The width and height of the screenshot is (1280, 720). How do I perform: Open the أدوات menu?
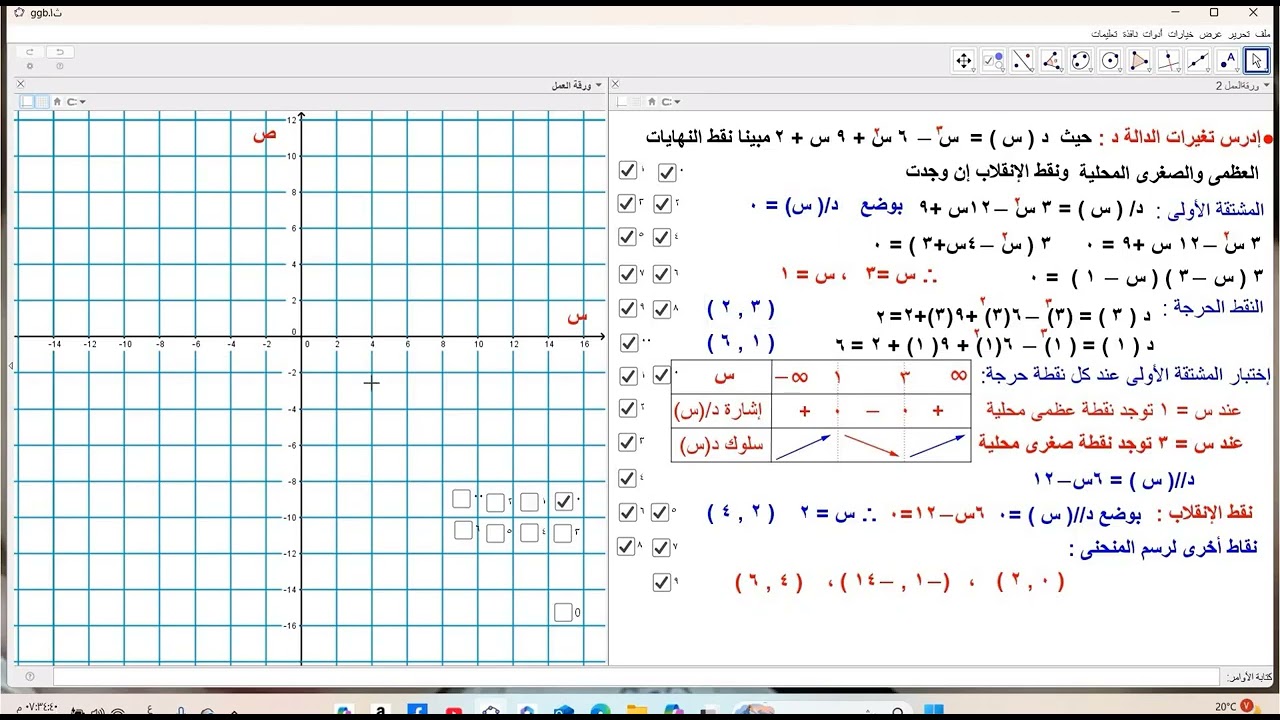pos(1153,34)
